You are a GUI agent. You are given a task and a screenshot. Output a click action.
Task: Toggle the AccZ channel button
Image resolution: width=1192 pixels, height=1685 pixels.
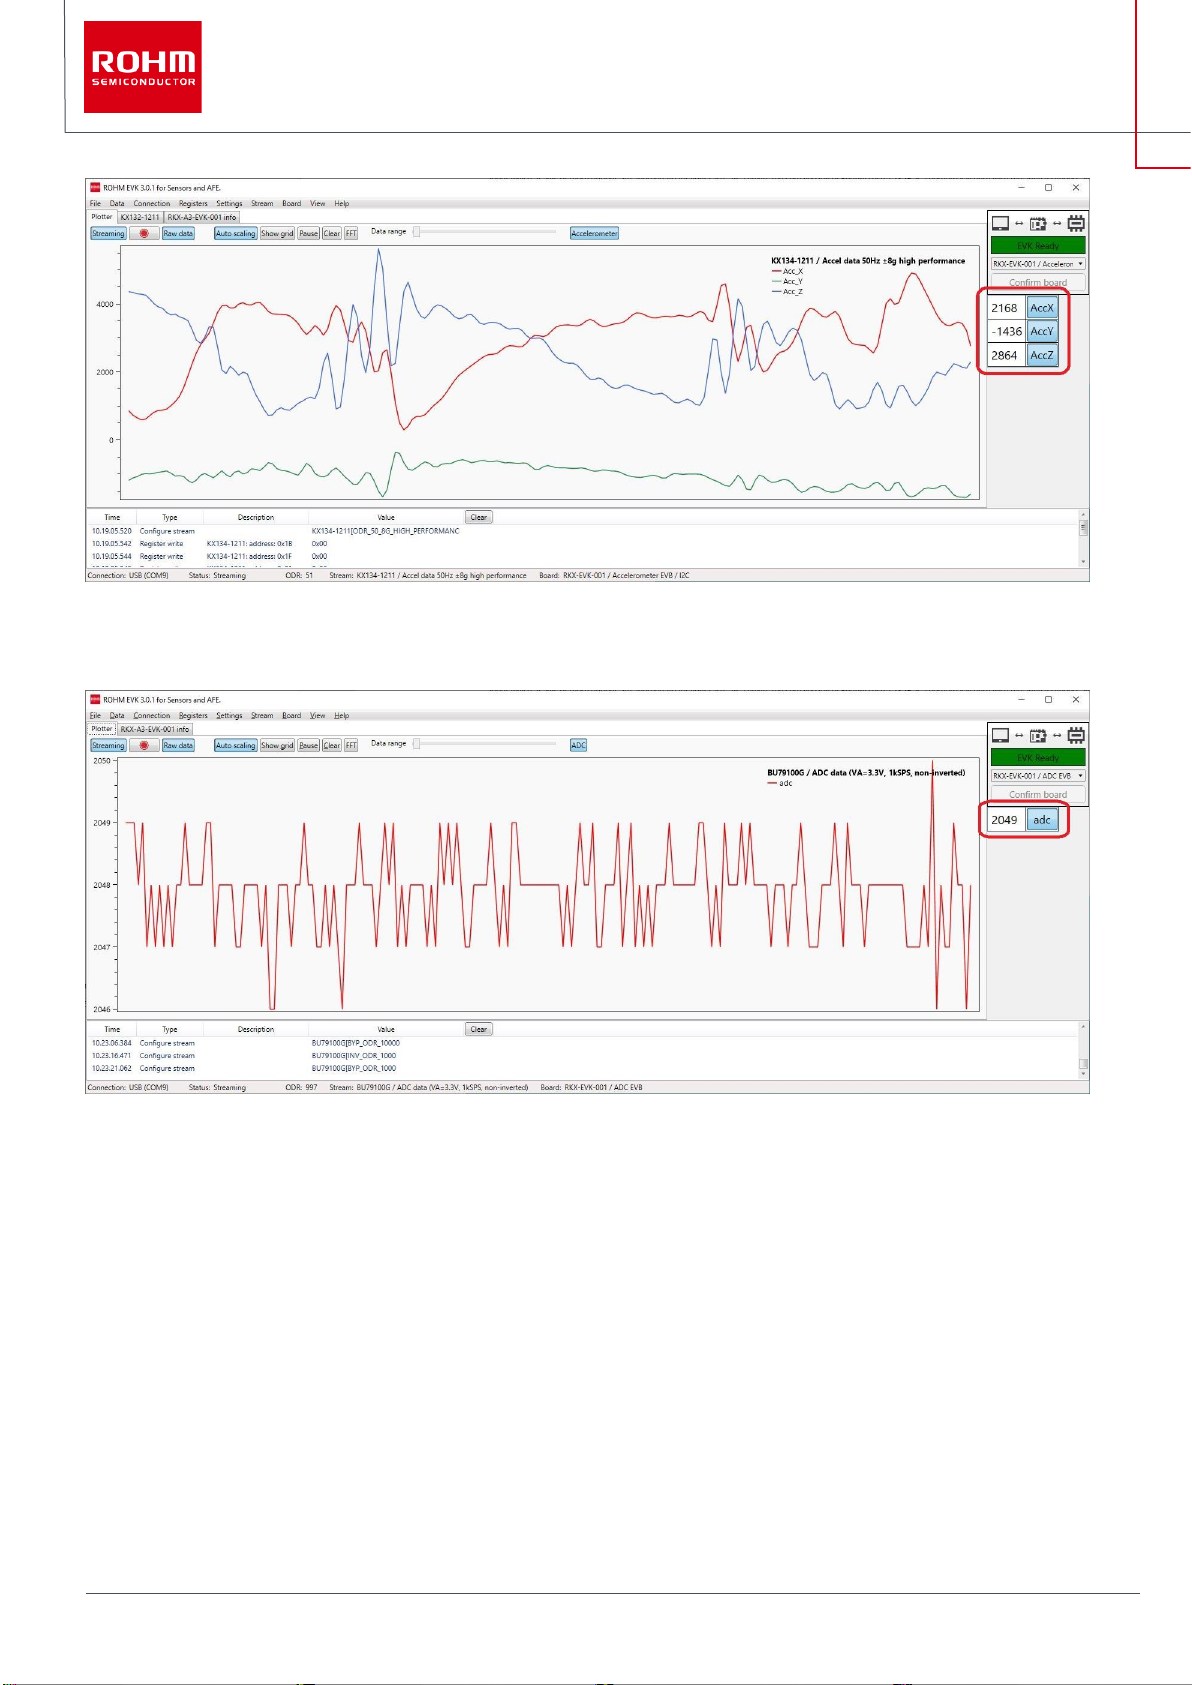tap(1042, 355)
